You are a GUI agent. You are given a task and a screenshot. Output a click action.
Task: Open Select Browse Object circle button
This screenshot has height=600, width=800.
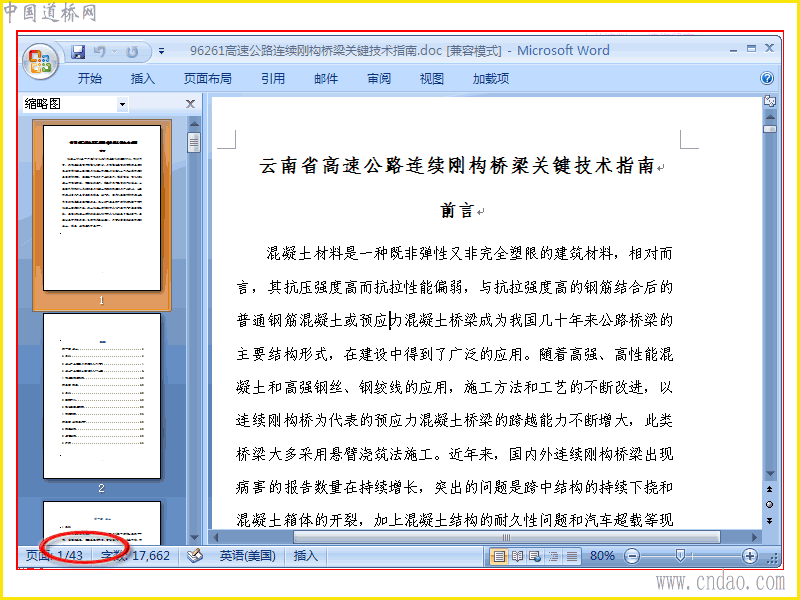point(769,505)
